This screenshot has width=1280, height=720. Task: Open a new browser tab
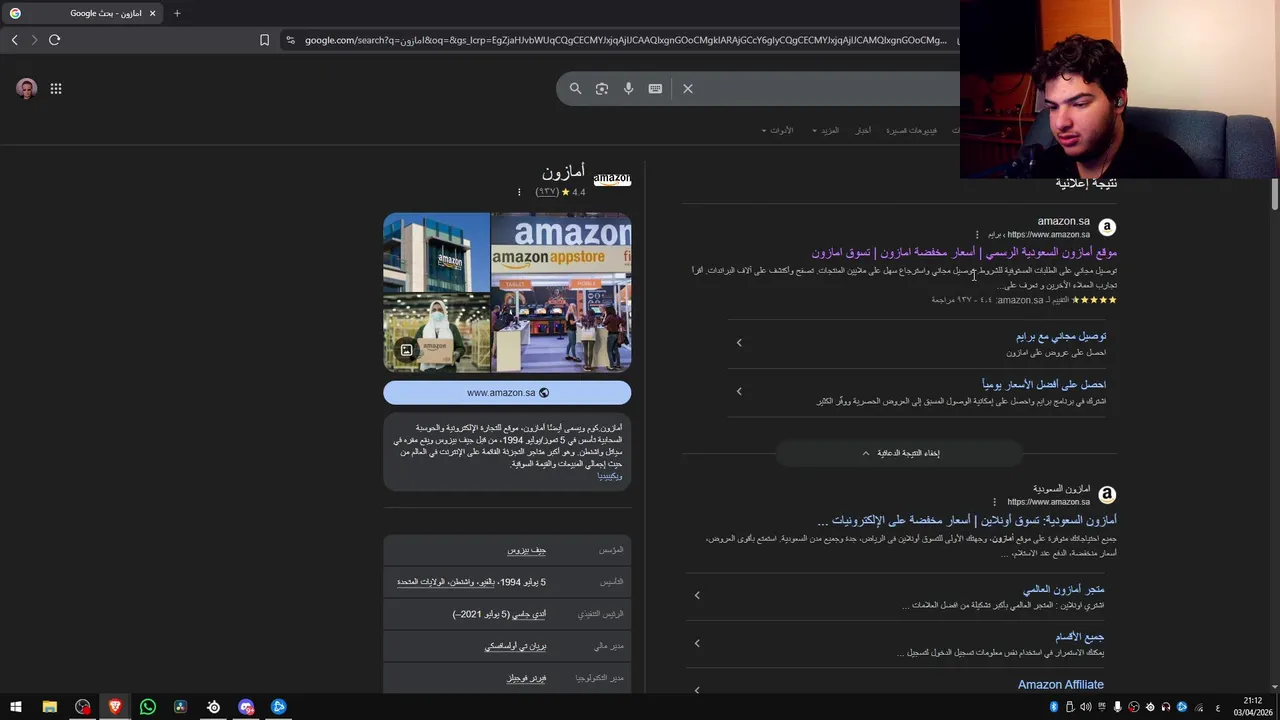[177, 13]
